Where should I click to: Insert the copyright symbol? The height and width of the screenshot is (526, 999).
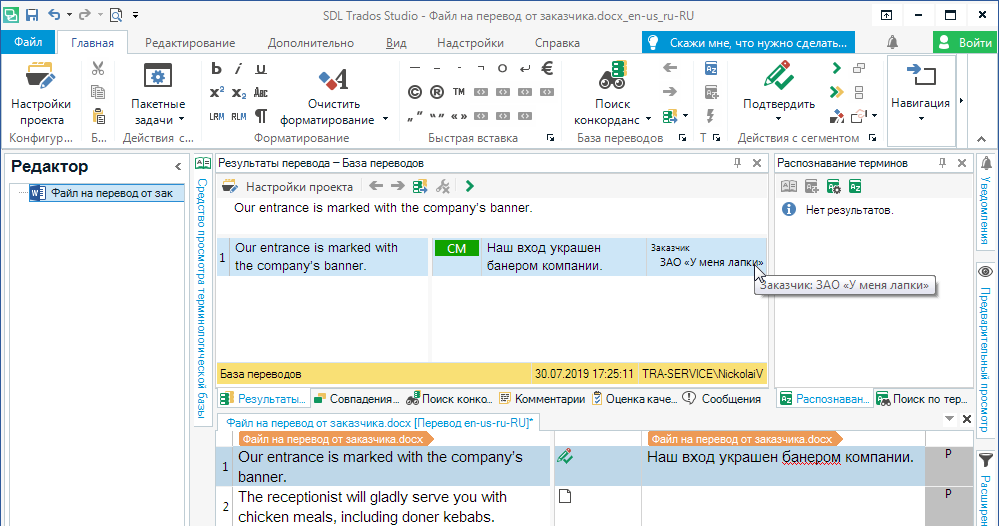[x=414, y=92]
